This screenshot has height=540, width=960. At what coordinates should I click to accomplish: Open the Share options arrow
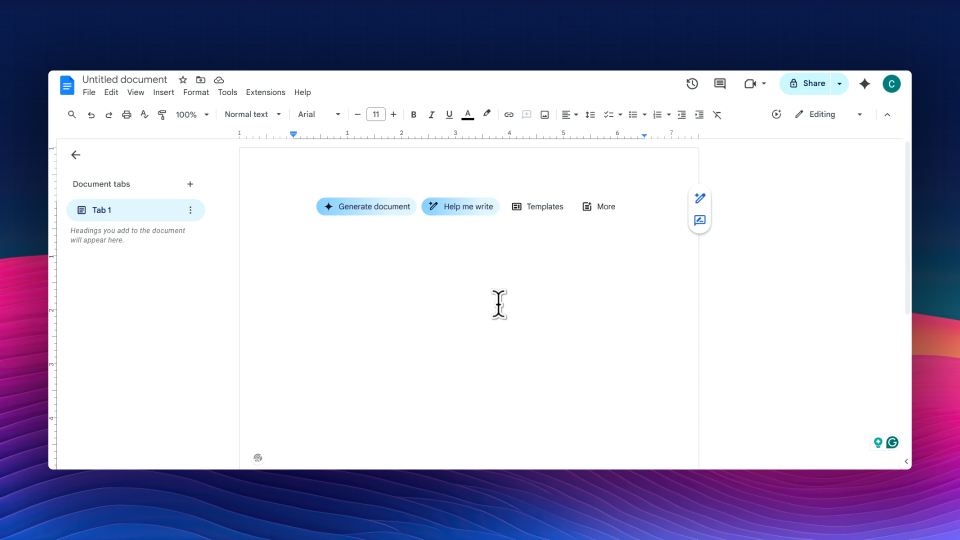click(839, 84)
